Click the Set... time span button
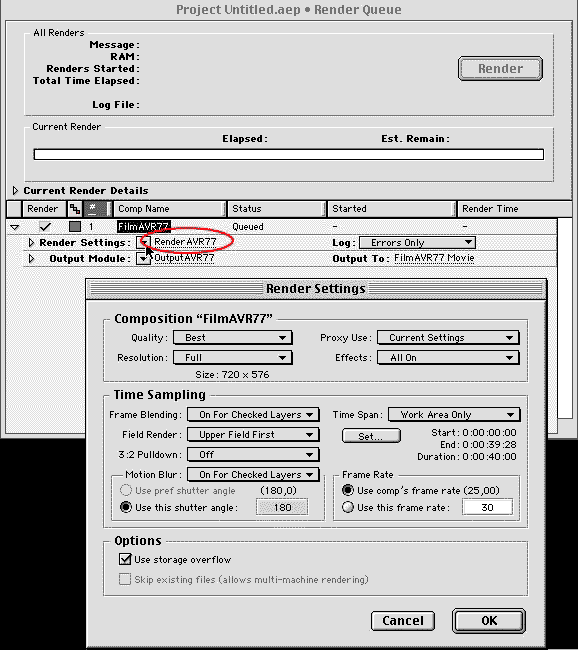Image resolution: width=578 pixels, height=650 pixels. point(371,436)
